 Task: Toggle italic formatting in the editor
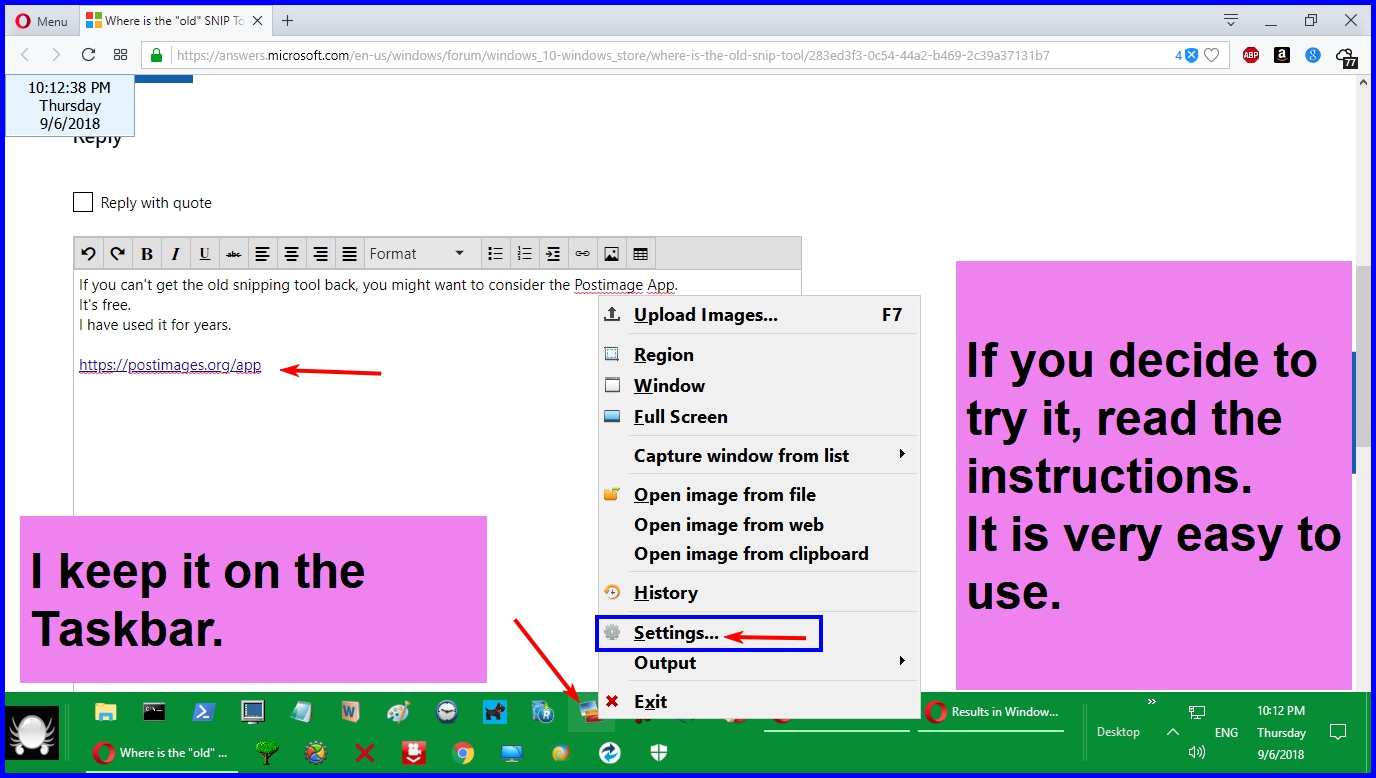point(175,253)
